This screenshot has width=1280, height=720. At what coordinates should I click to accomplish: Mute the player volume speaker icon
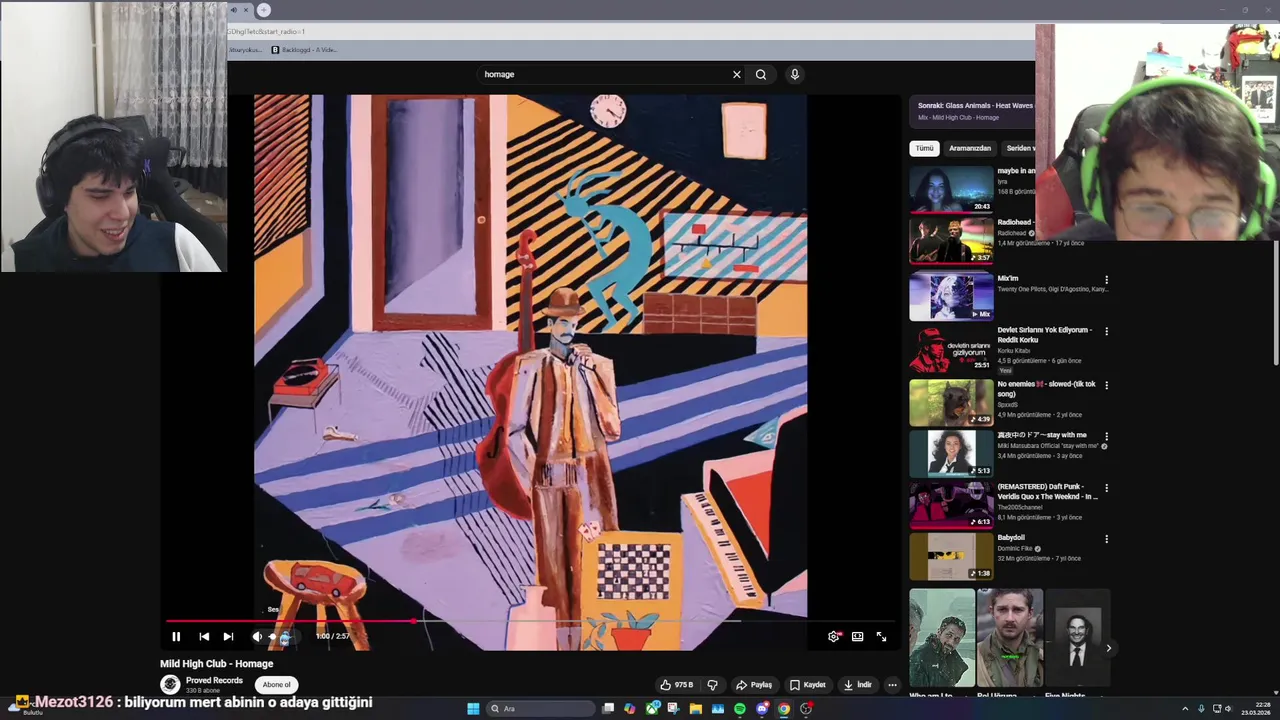[257, 636]
